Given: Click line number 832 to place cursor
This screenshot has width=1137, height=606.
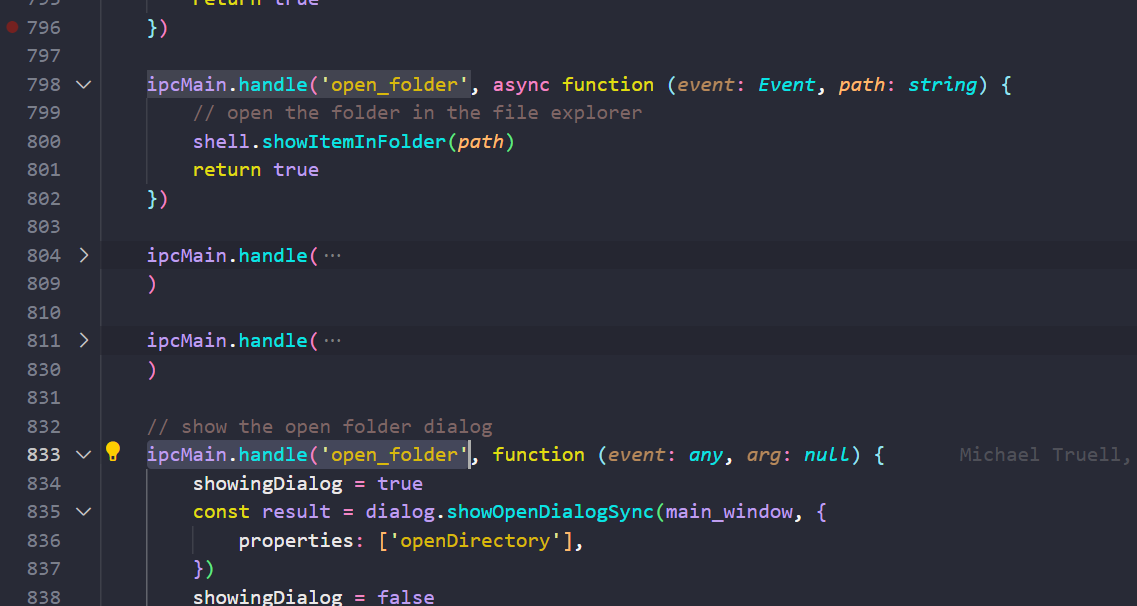Looking at the screenshot, I should pyautogui.click(x=43, y=426).
